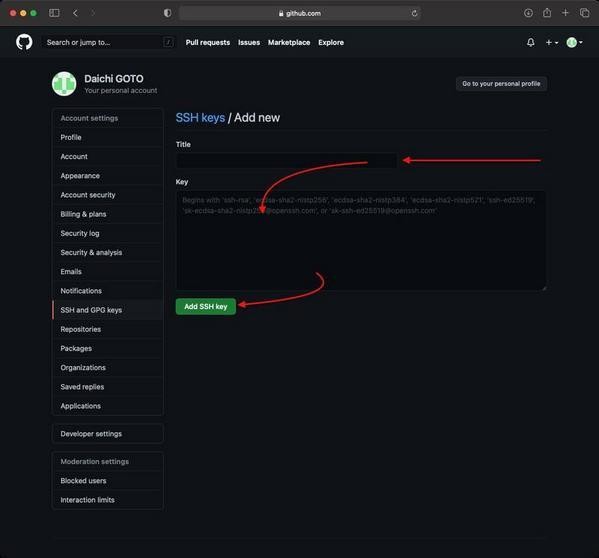
Task: Open Safari downloads icon
Action: [x=528, y=13]
